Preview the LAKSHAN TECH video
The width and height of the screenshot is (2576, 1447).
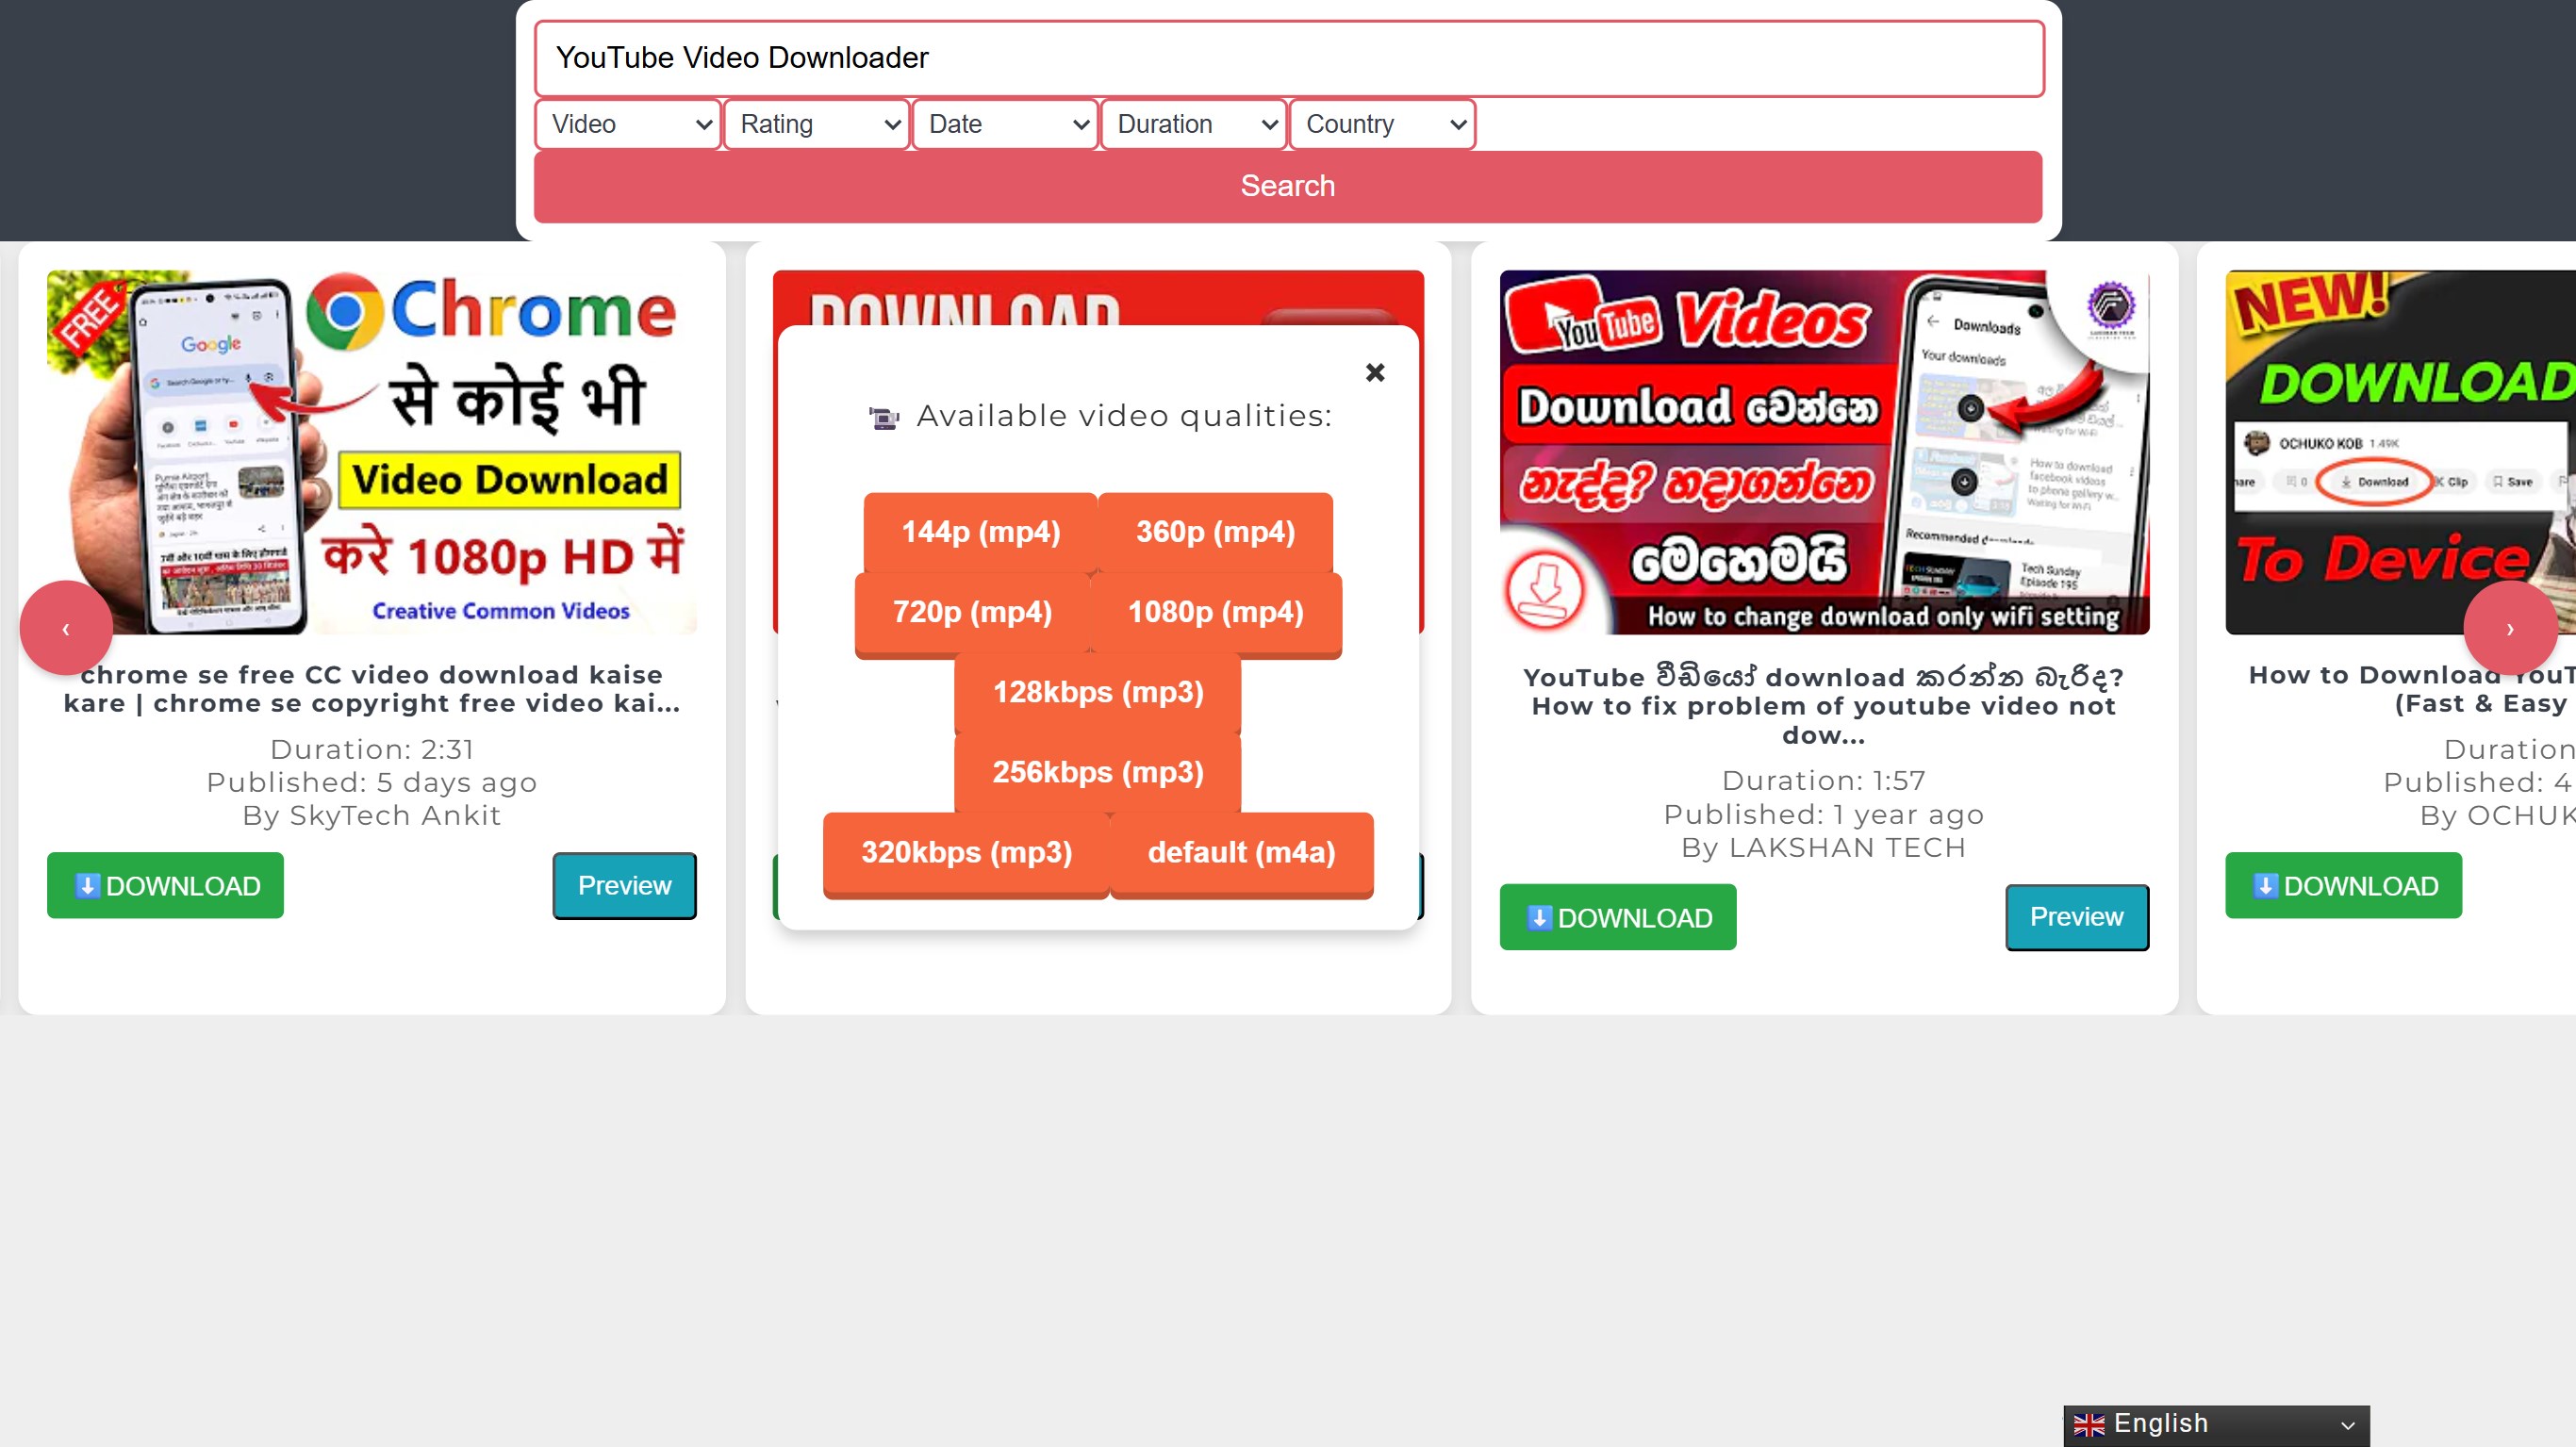pos(2076,916)
